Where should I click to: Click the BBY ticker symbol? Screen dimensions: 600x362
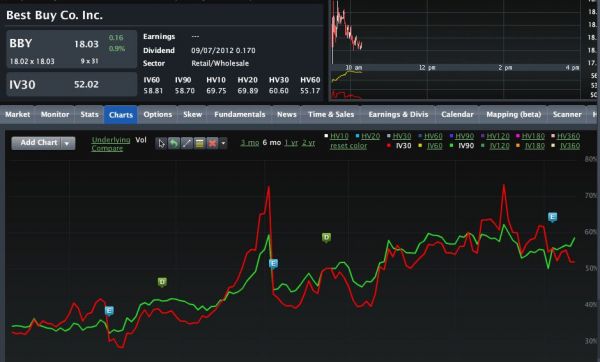point(21,43)
